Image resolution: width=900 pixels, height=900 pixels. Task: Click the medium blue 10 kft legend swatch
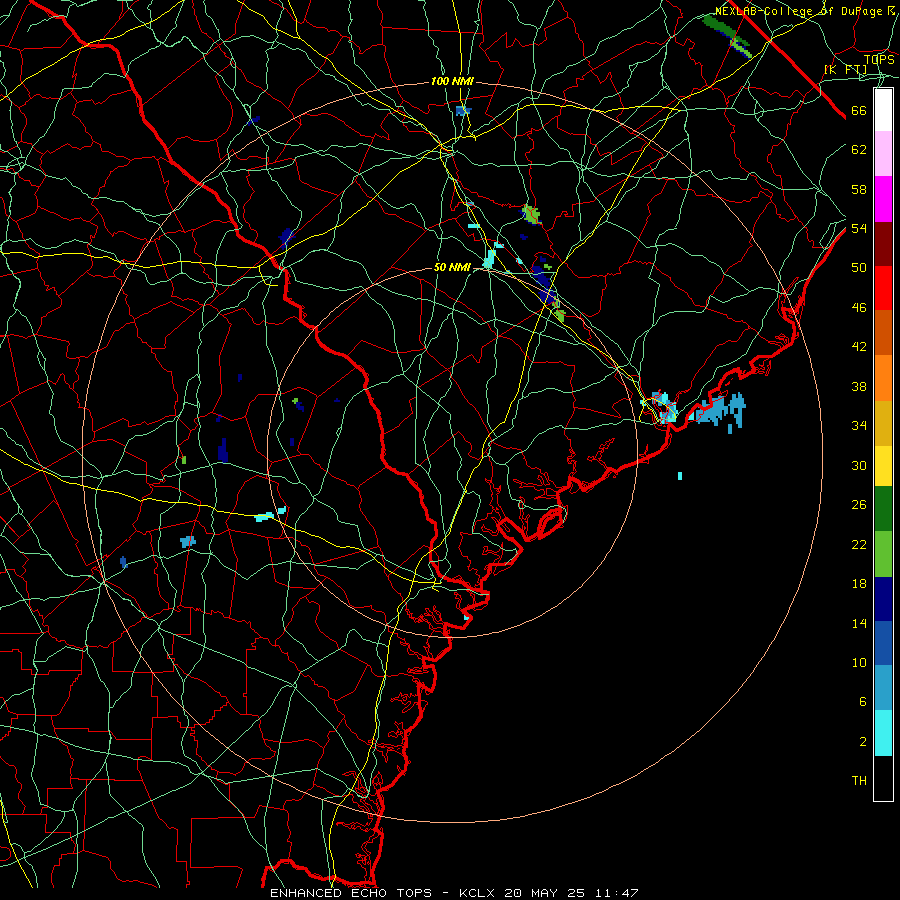pos(883,643)
